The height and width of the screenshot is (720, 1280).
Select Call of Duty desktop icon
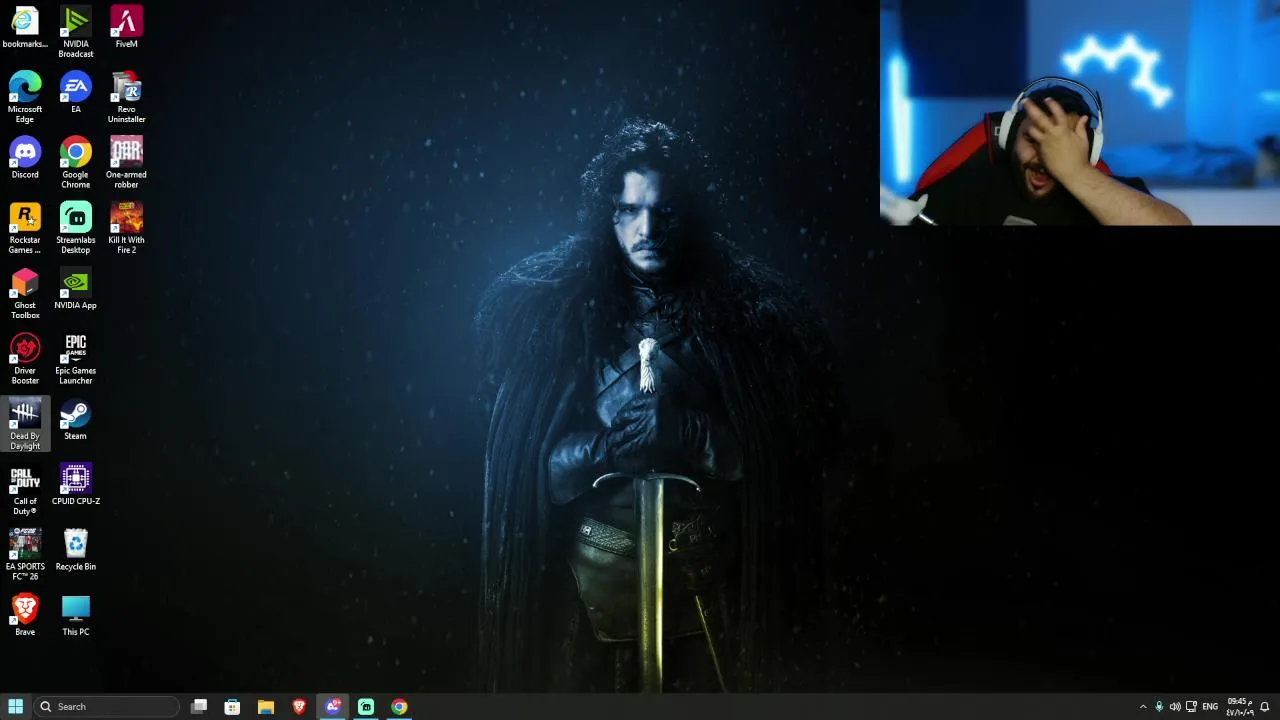click(x=25, y=489)
